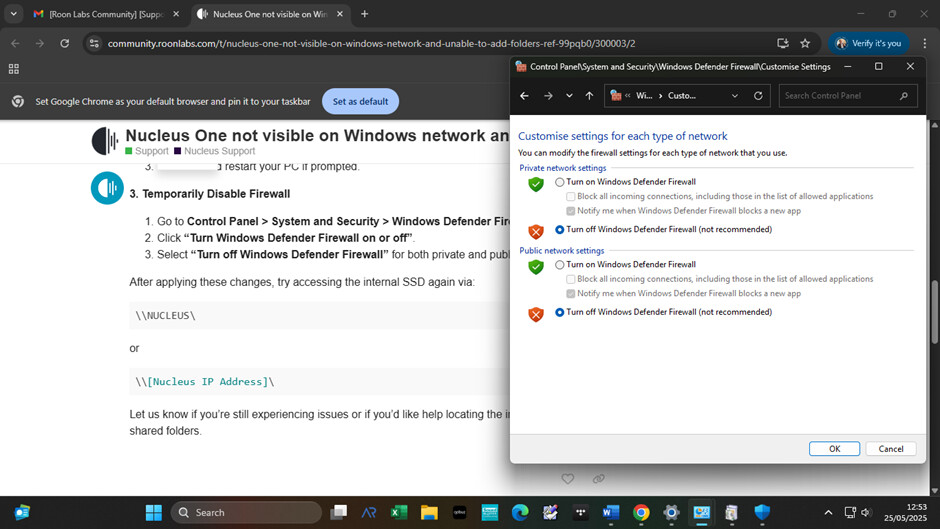The height and width of the screenshot is (529, 940).
Task: Refresh the Control Panel address bar
Action: point(758,96)
